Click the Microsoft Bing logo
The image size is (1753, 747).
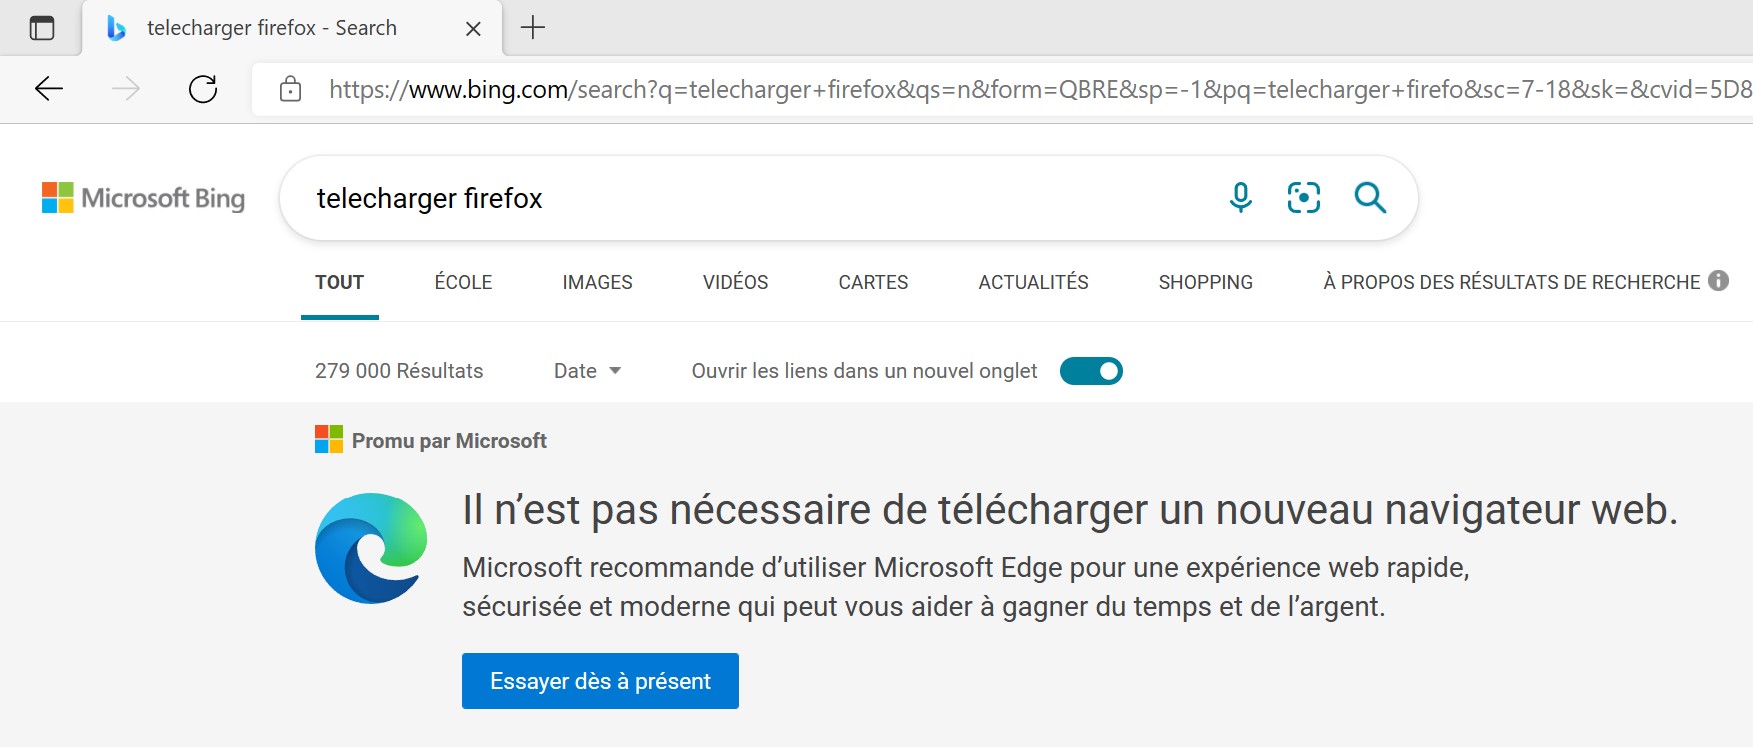143,198
